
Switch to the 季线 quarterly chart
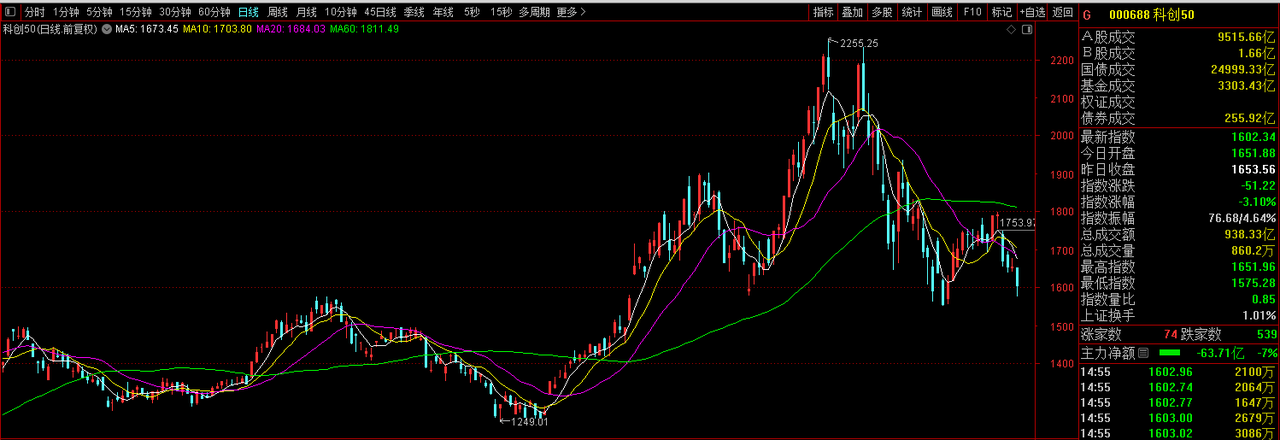click(414, 12)
